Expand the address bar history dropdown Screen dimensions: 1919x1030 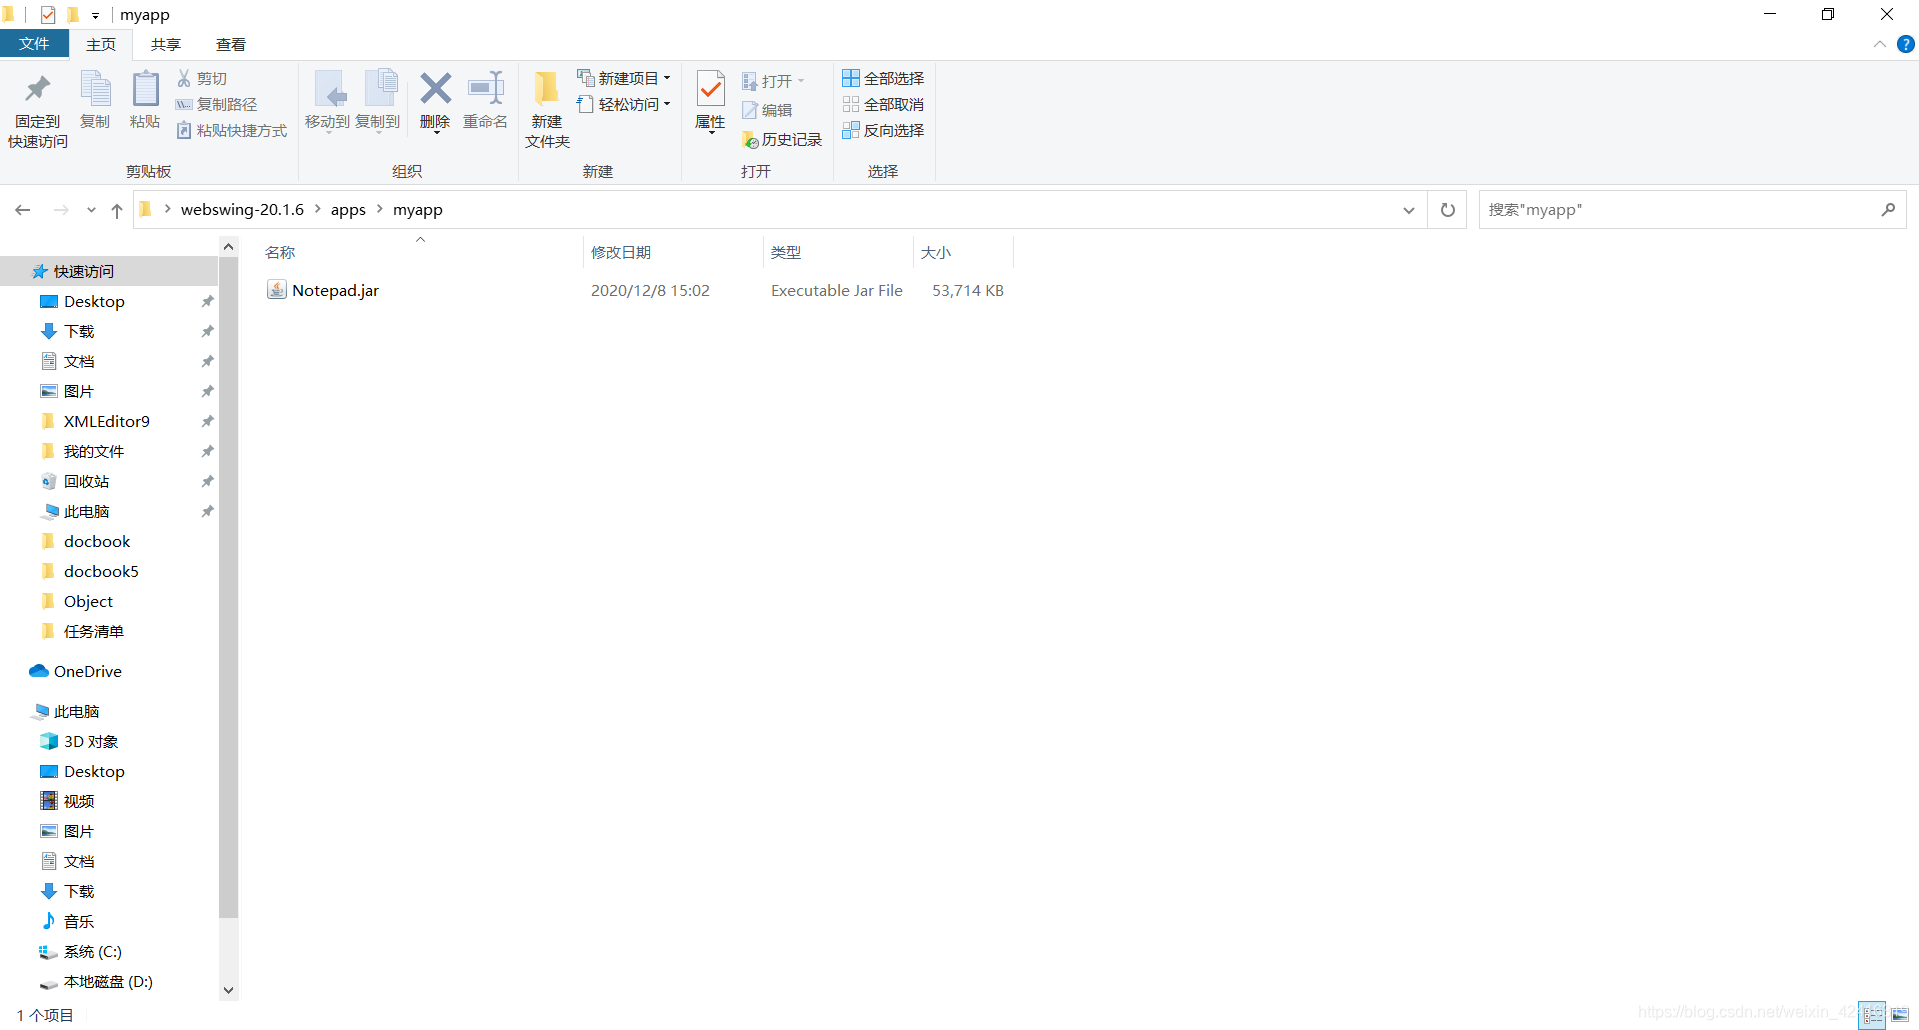1408,210
